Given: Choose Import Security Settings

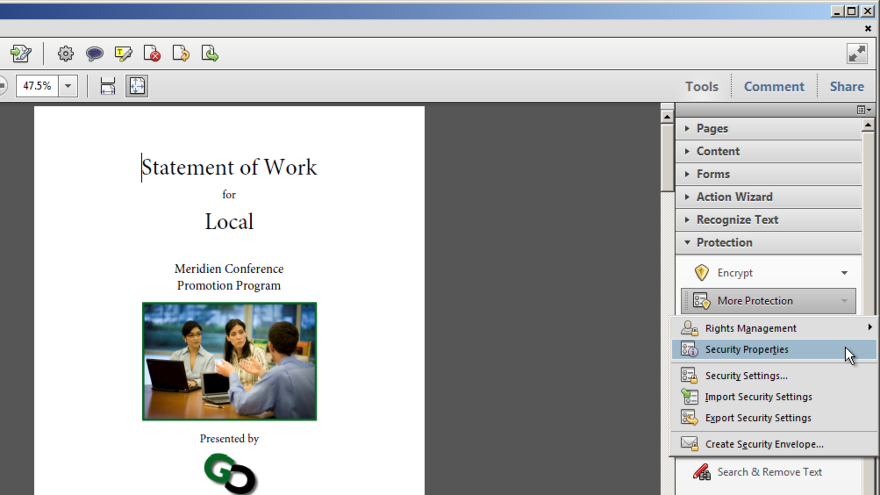Looking at the screenshot, I should (x=773, y=397).
